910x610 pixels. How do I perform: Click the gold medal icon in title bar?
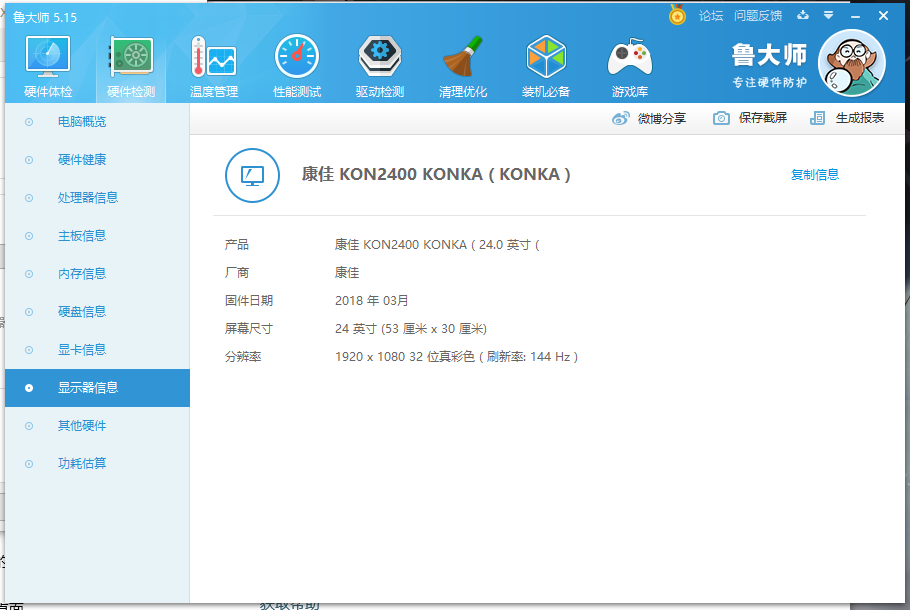click(x=678, y=15)
